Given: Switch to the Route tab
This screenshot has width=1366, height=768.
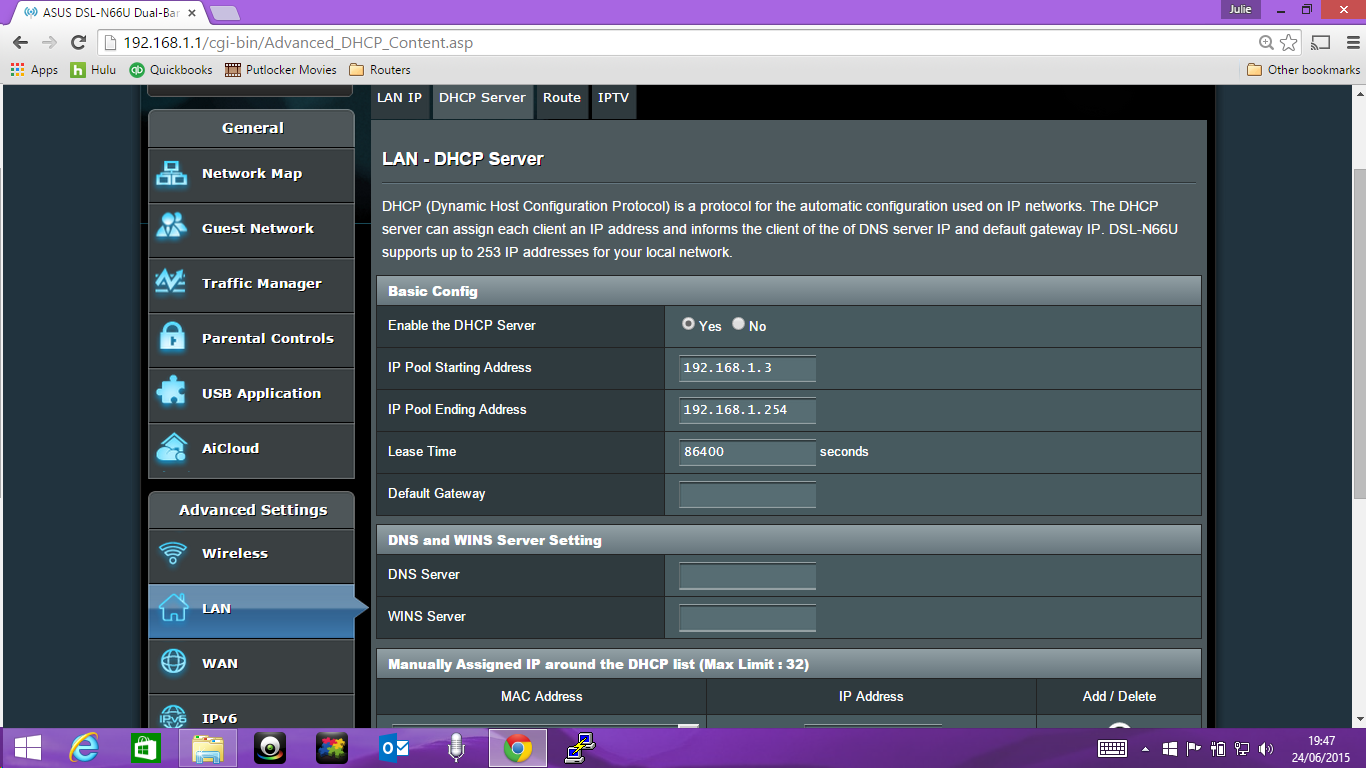Looking at the screenshot, I should tap(562, 98).
